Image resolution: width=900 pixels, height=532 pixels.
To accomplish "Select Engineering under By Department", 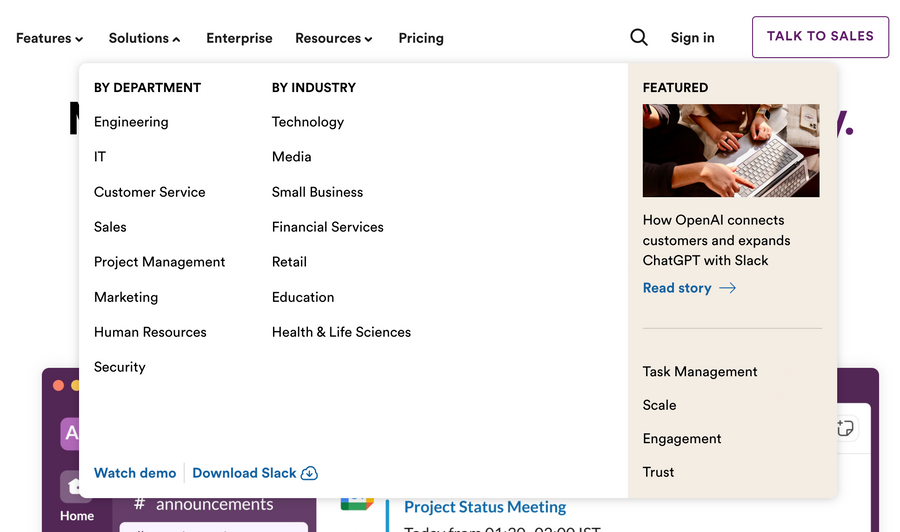I will pos(131,122).
